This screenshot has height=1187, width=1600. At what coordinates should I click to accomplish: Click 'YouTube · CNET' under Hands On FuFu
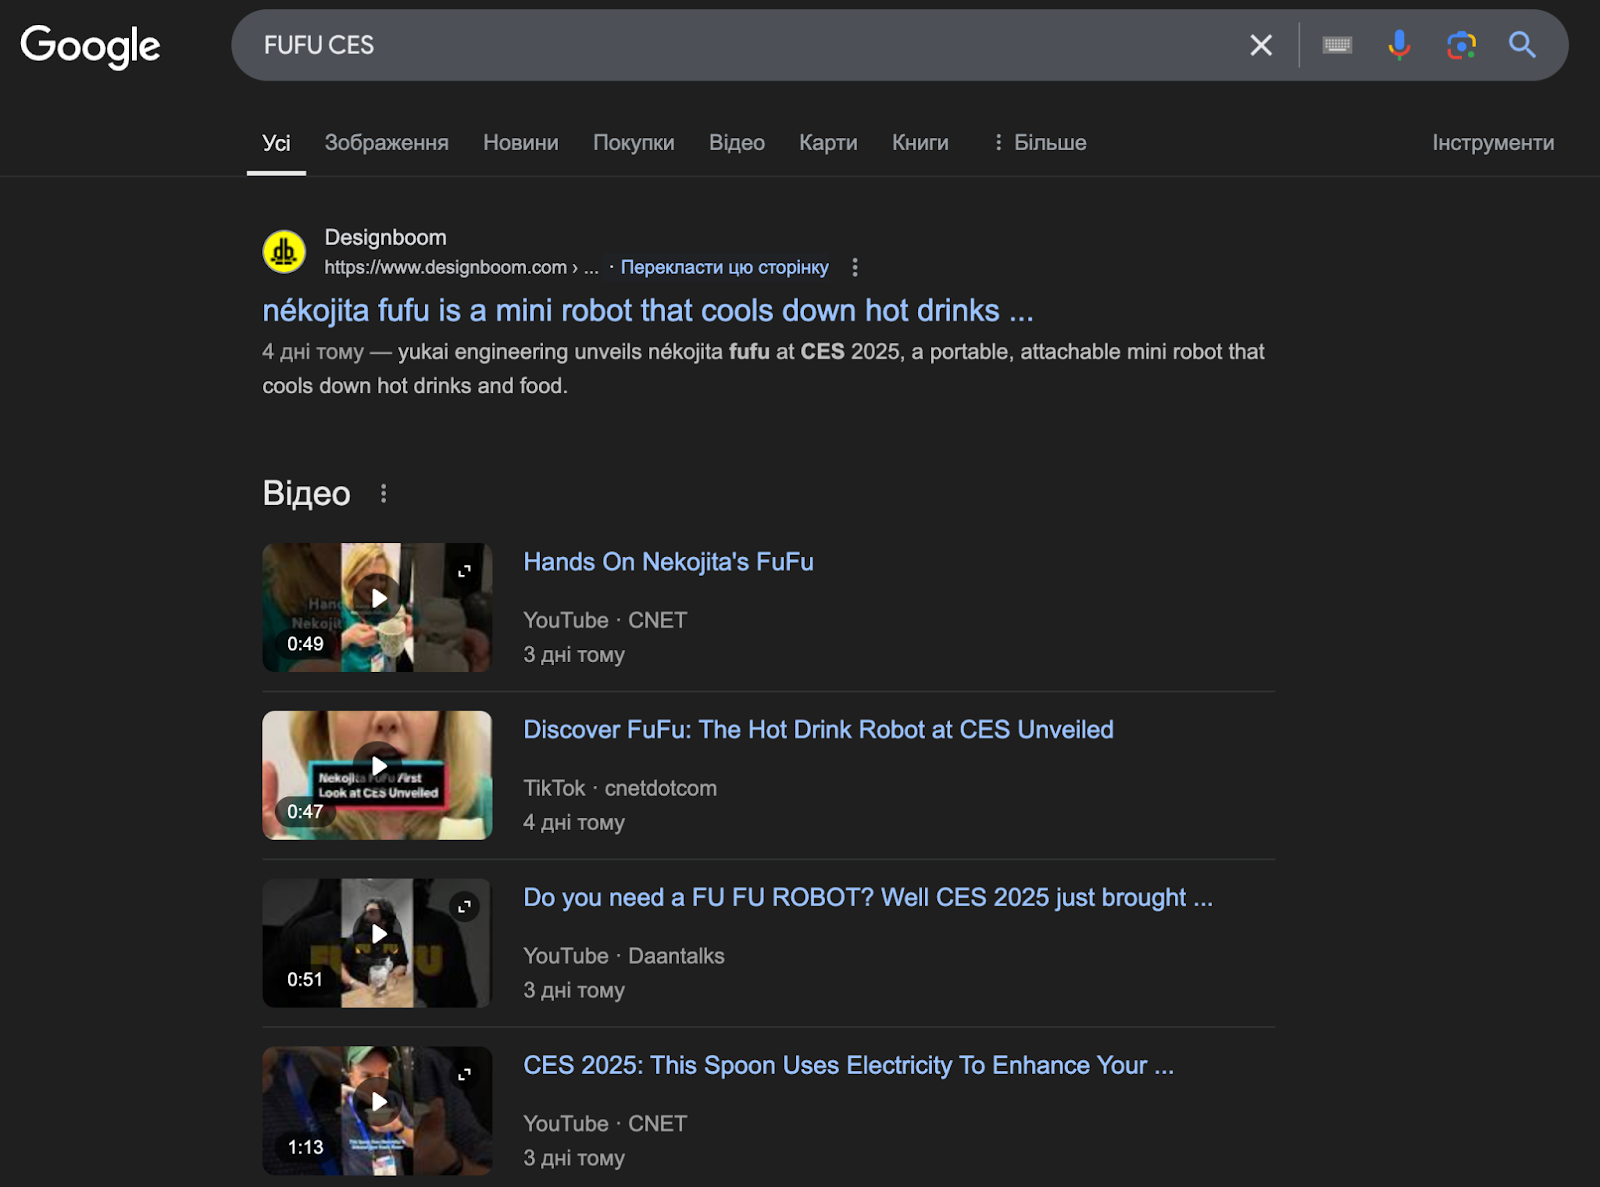(x=605, y=620)
